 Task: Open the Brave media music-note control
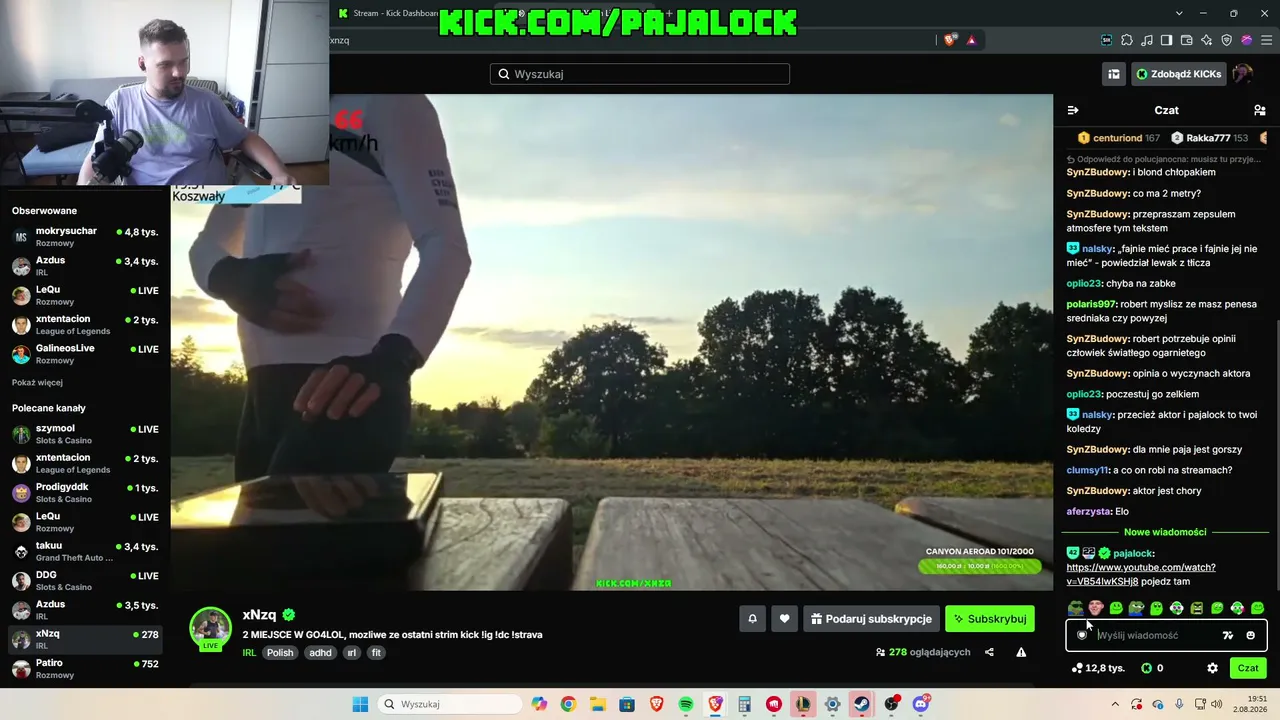click(x=1147, y=40)
